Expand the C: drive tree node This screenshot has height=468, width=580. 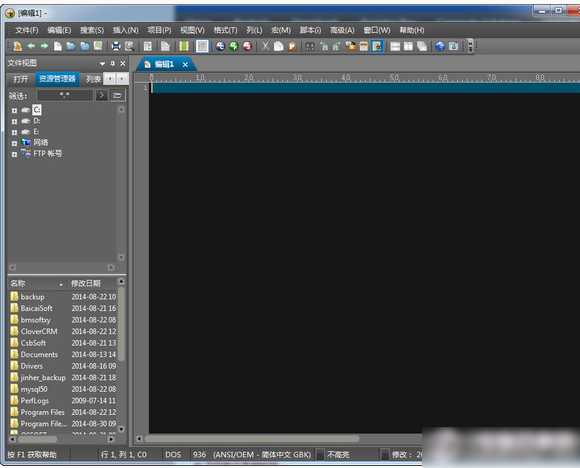click(14, 110)
